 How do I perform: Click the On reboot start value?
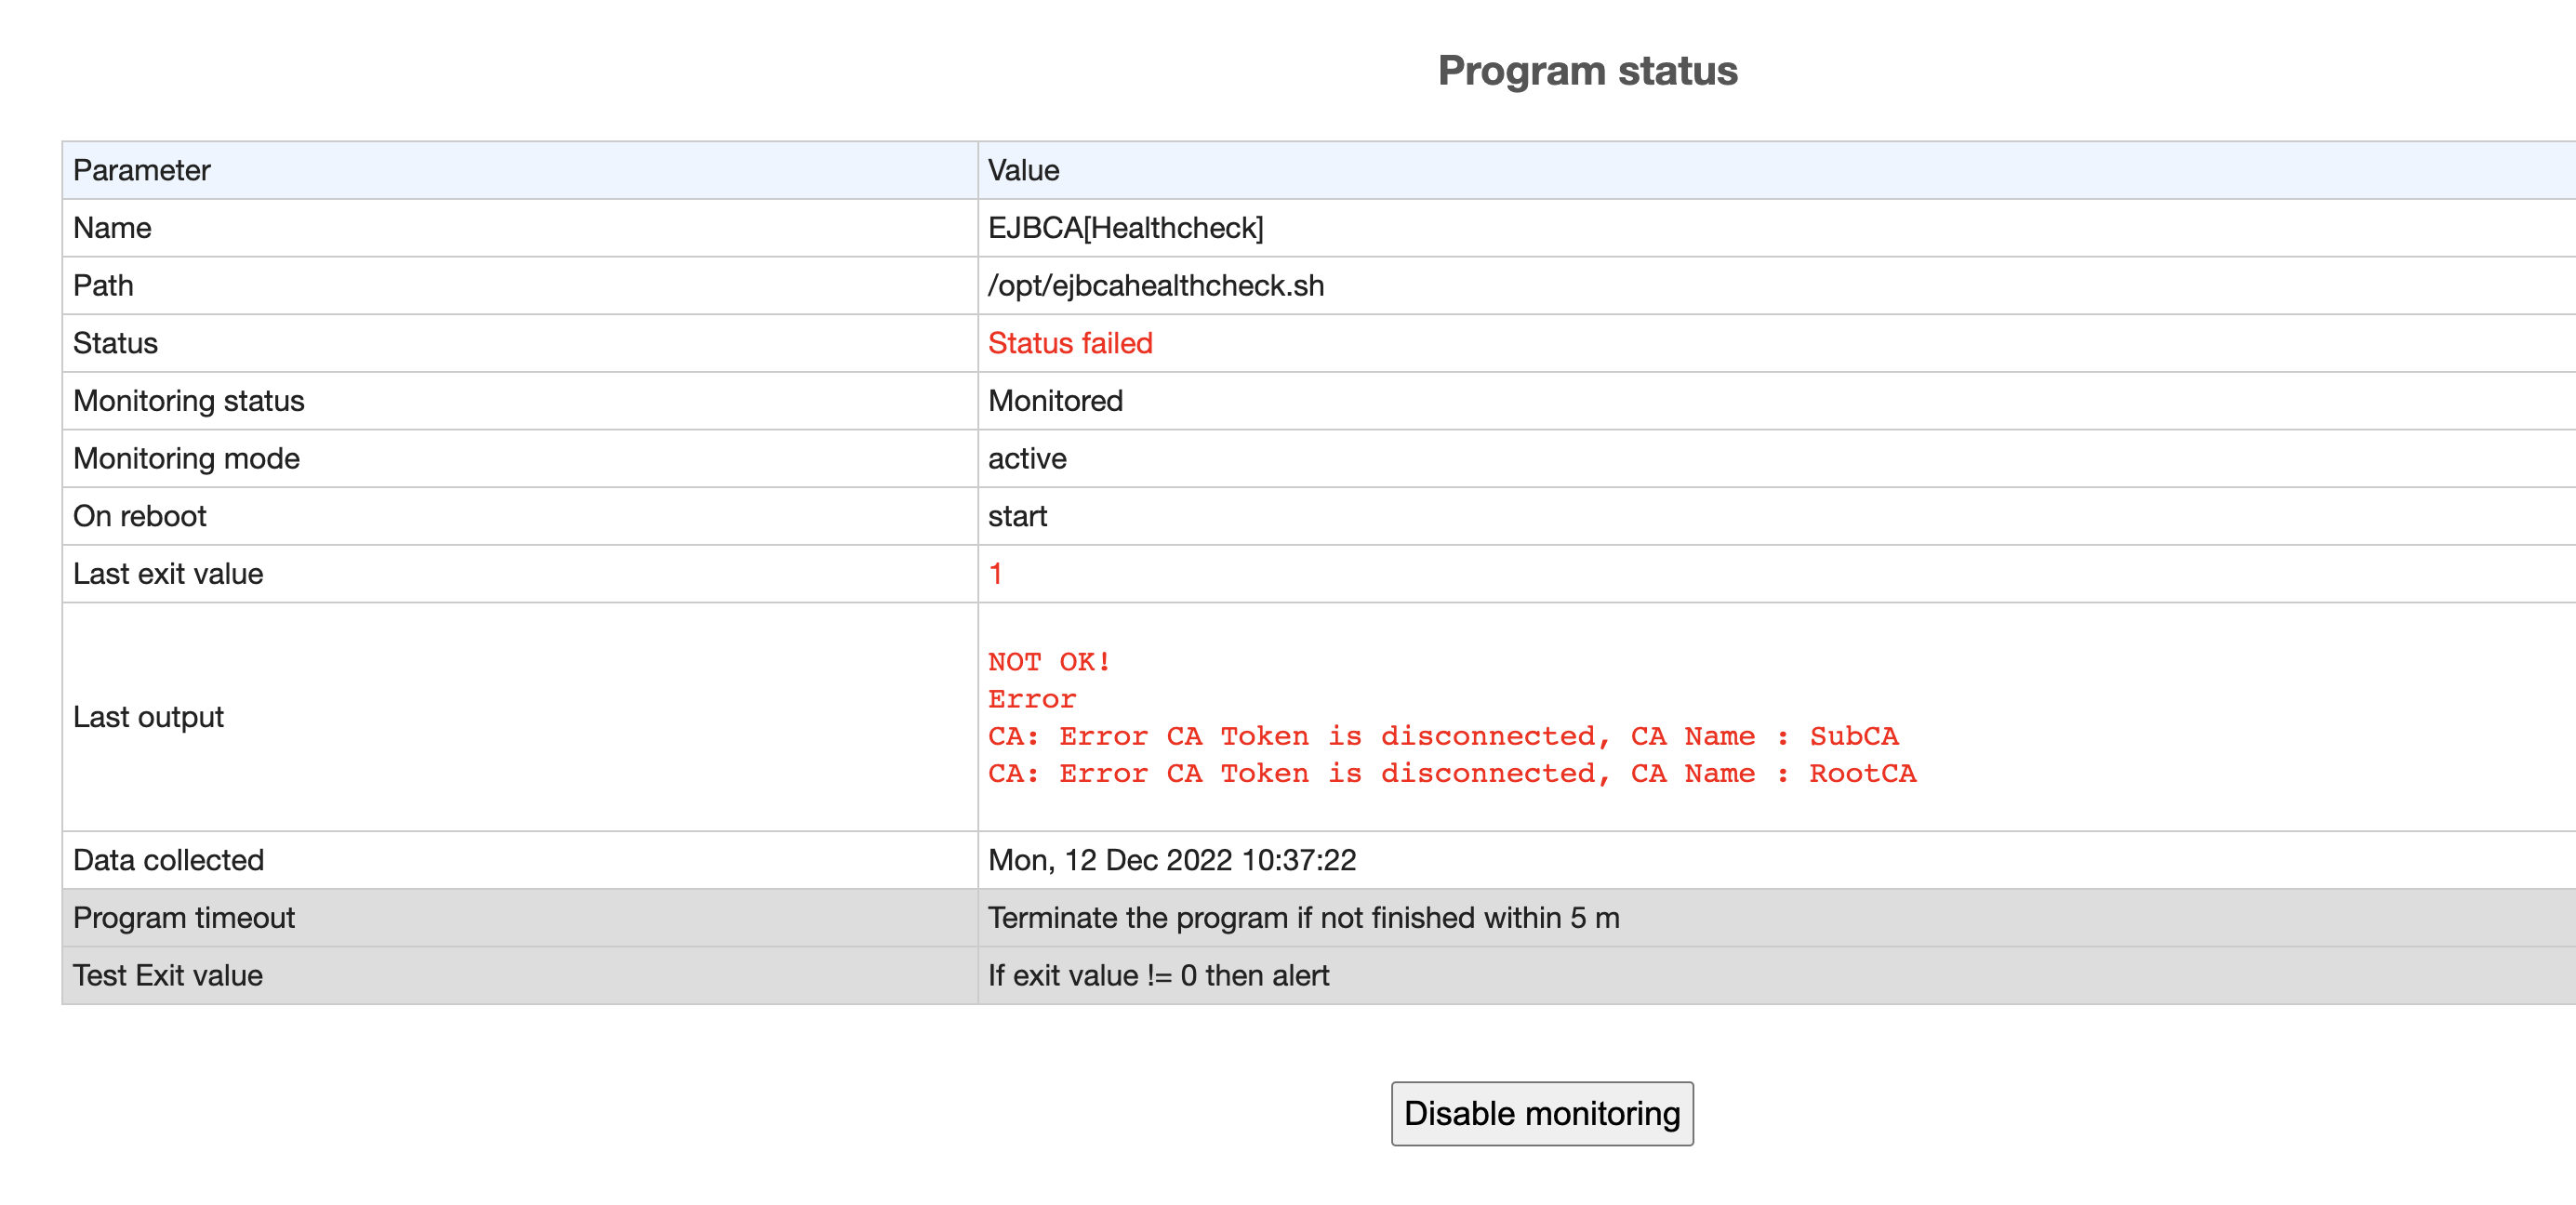point(1017,516)
